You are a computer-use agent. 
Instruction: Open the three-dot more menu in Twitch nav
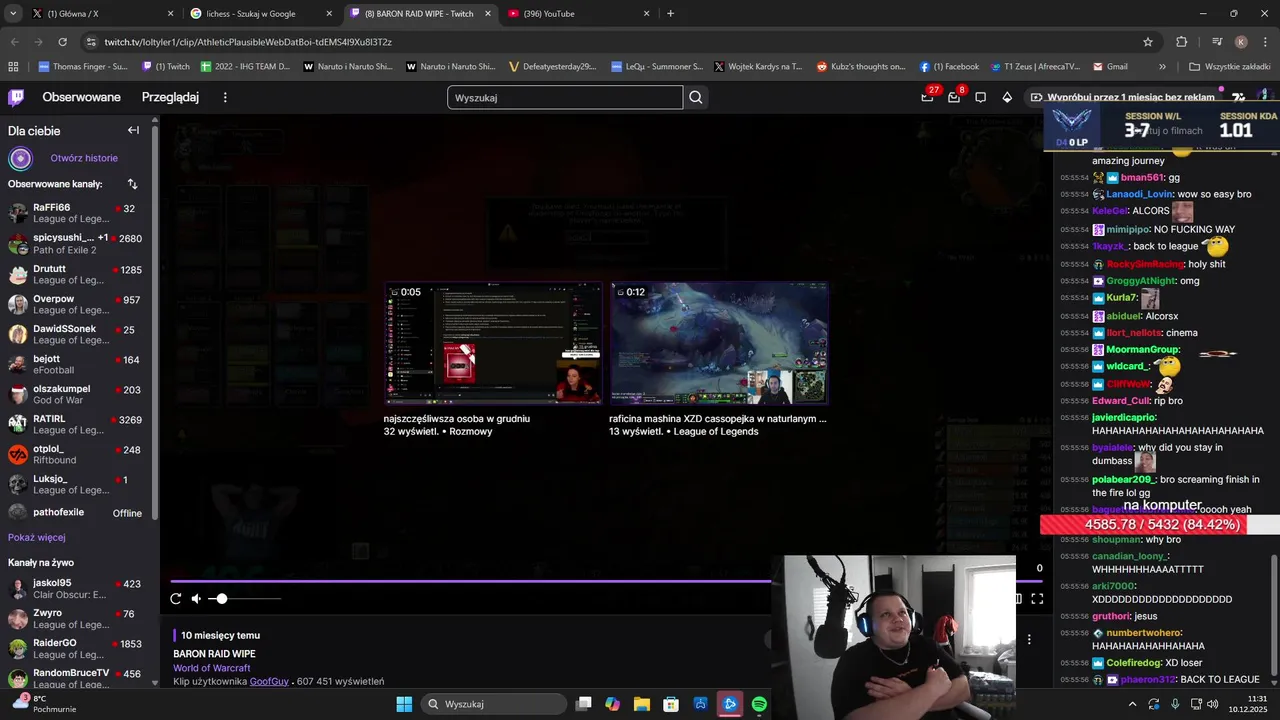pos(225,97)
